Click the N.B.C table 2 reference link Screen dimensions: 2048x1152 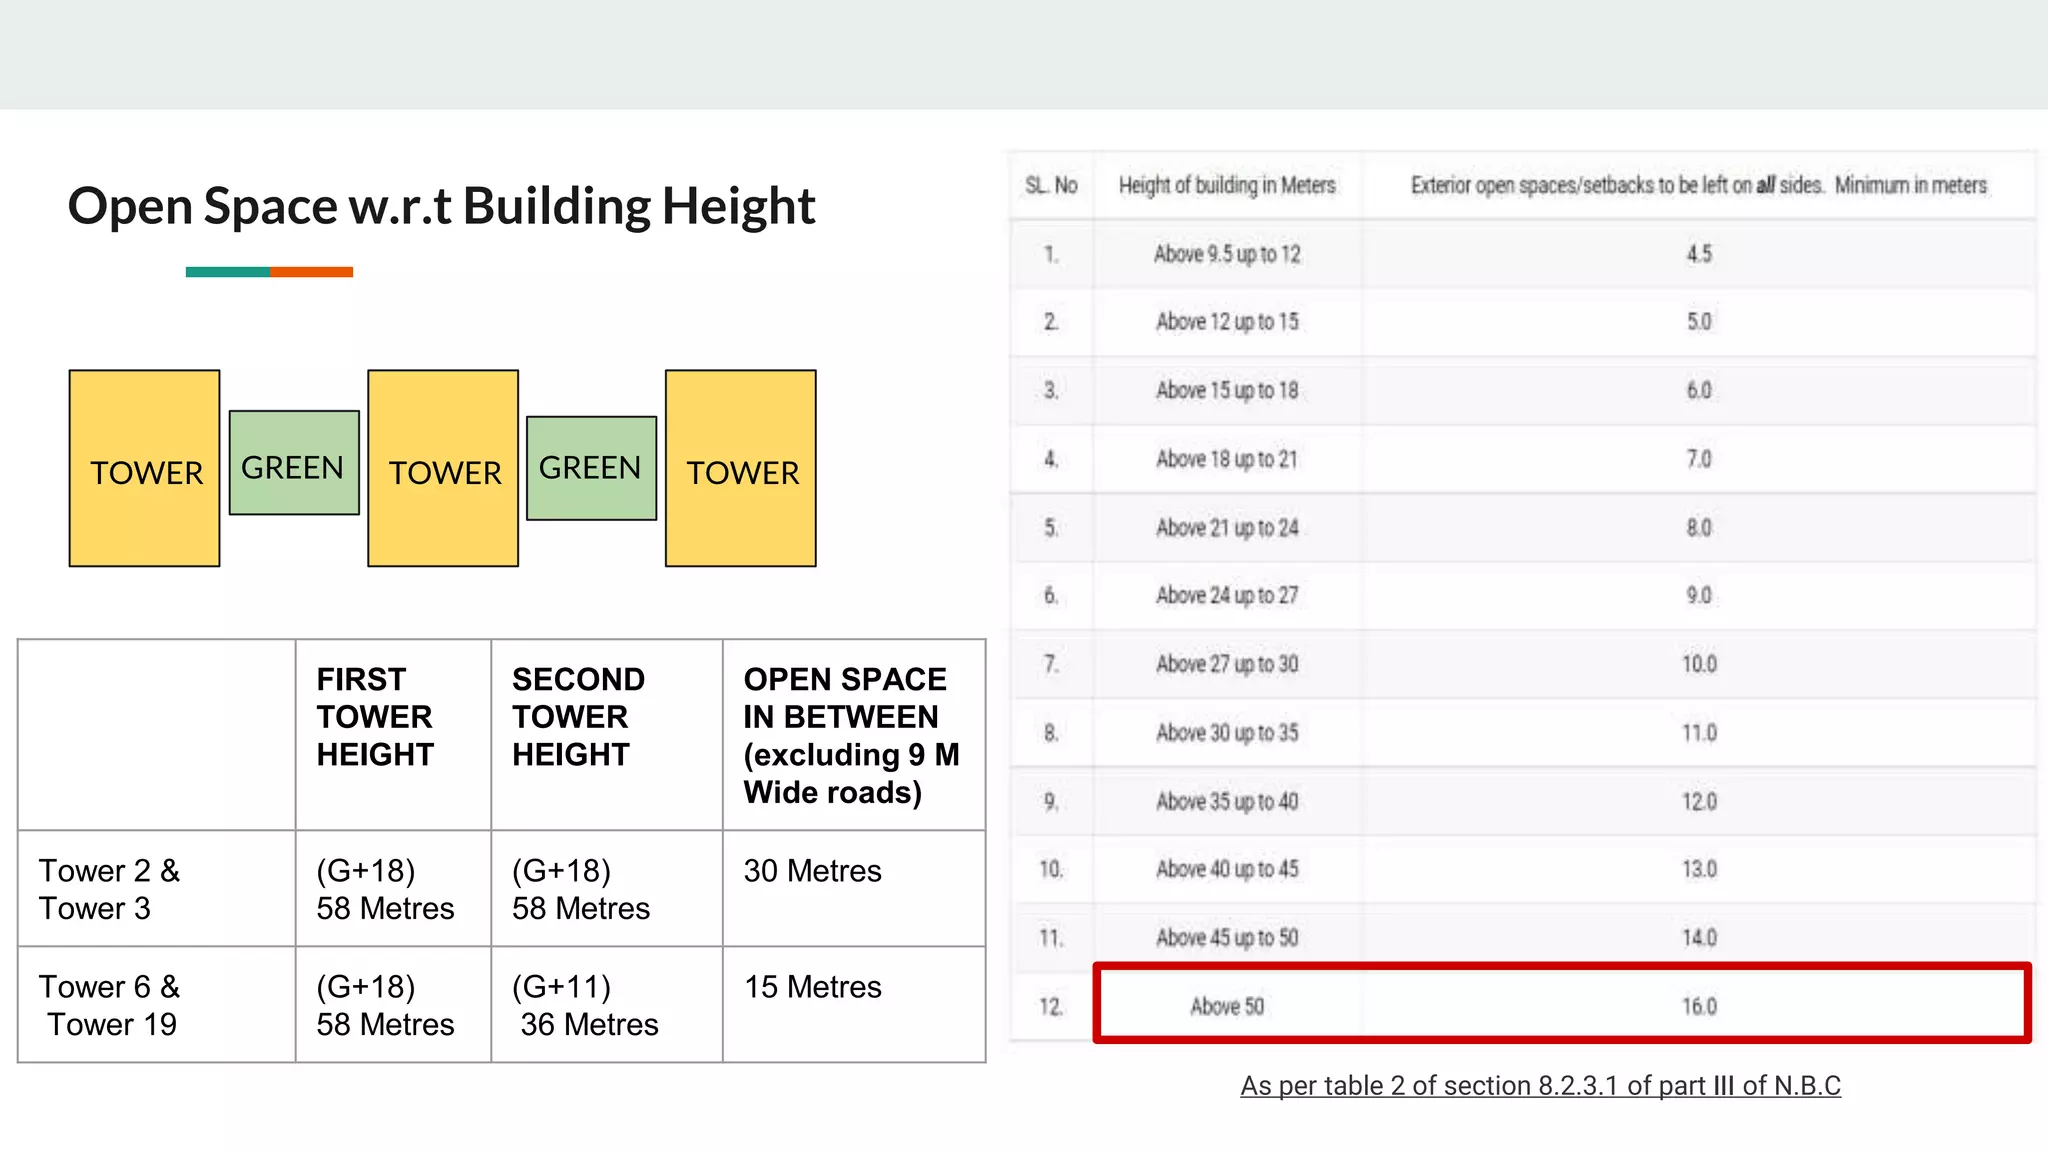click(1540, 1086)
